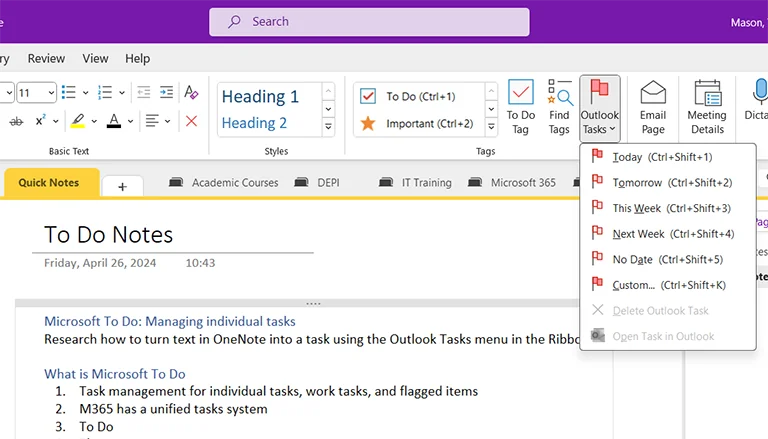Flag task for Next Week
Screen dimensions: 768x439
(668, 234)
